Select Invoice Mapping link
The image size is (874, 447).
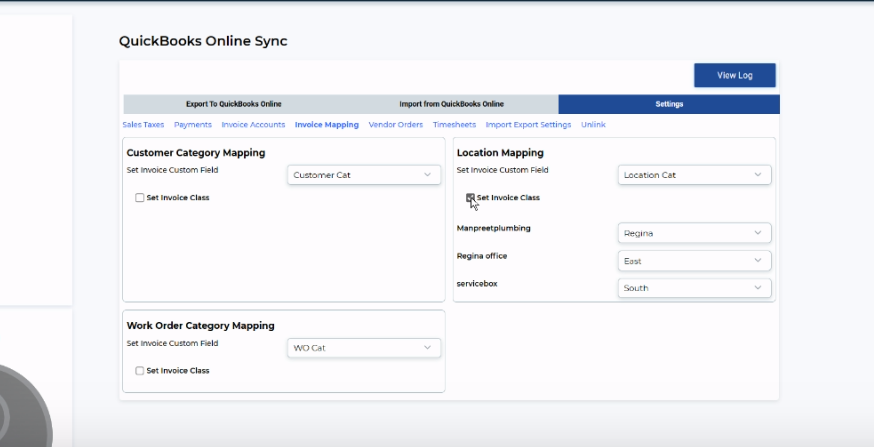coord(327,125)
